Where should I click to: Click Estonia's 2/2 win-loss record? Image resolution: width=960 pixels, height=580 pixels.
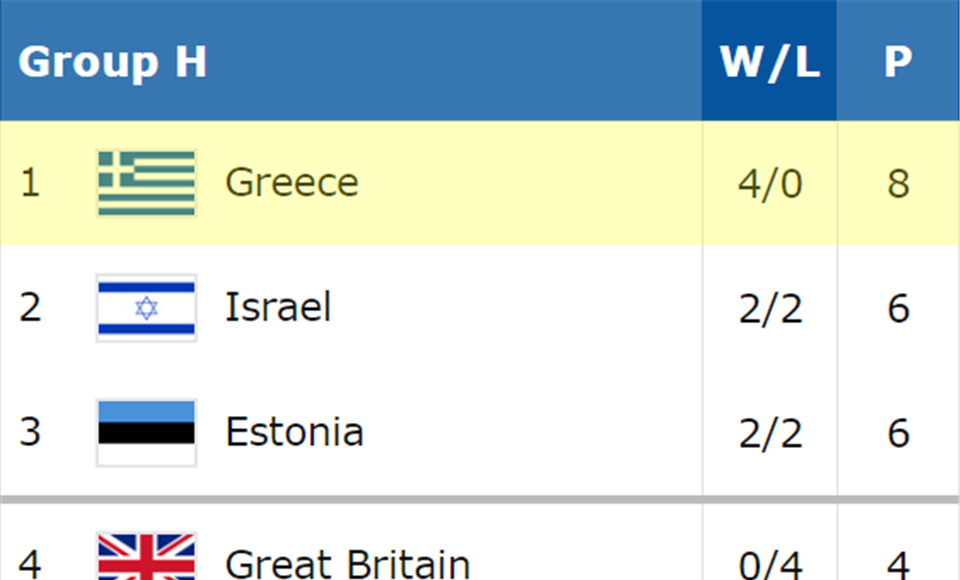coord(770,433)
